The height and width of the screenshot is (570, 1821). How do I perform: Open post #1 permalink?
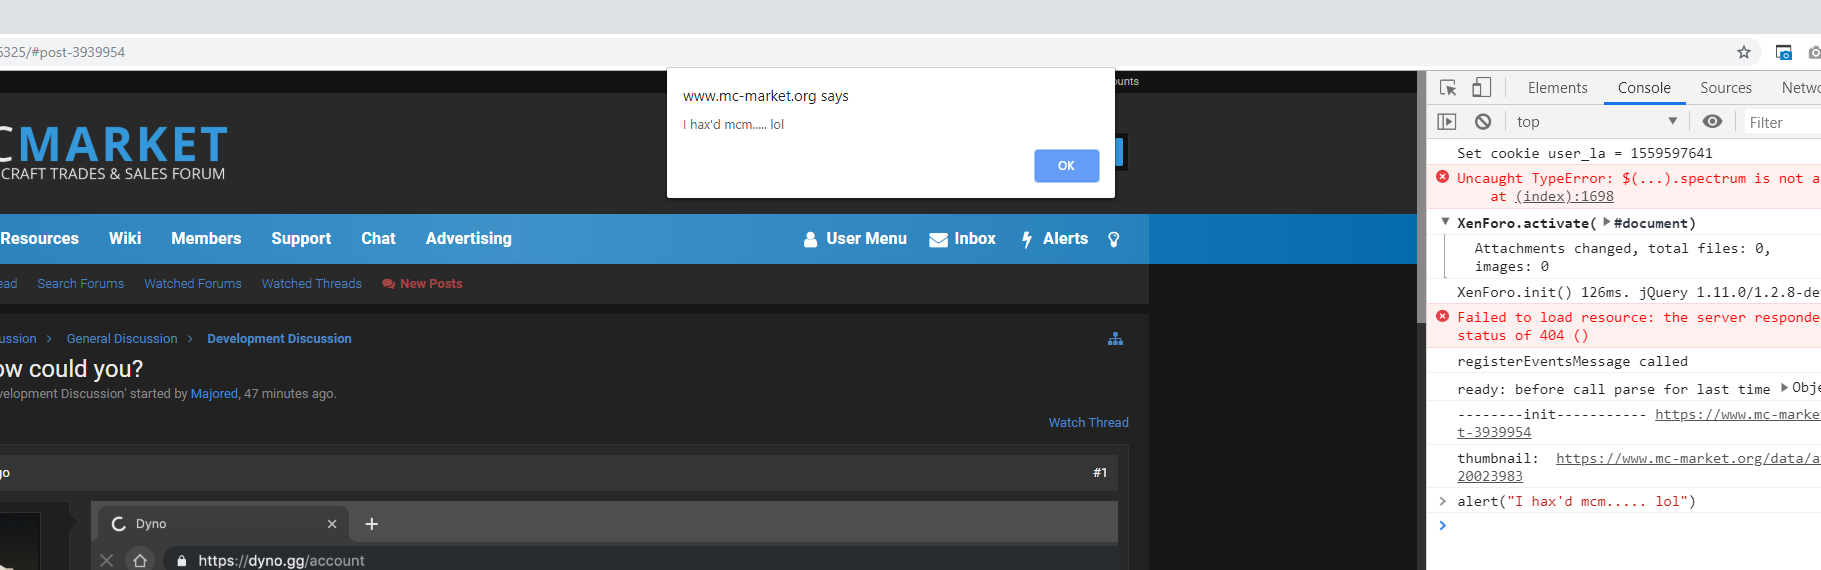click(1100, 473)
